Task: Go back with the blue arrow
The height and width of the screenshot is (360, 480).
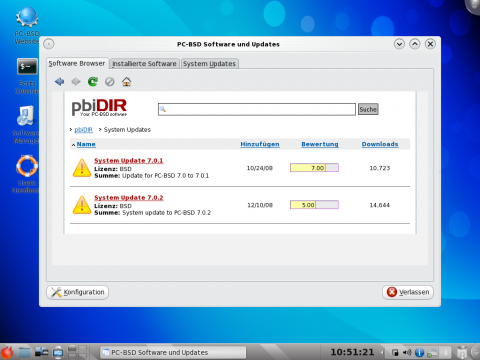Action: tap(60, 81)
